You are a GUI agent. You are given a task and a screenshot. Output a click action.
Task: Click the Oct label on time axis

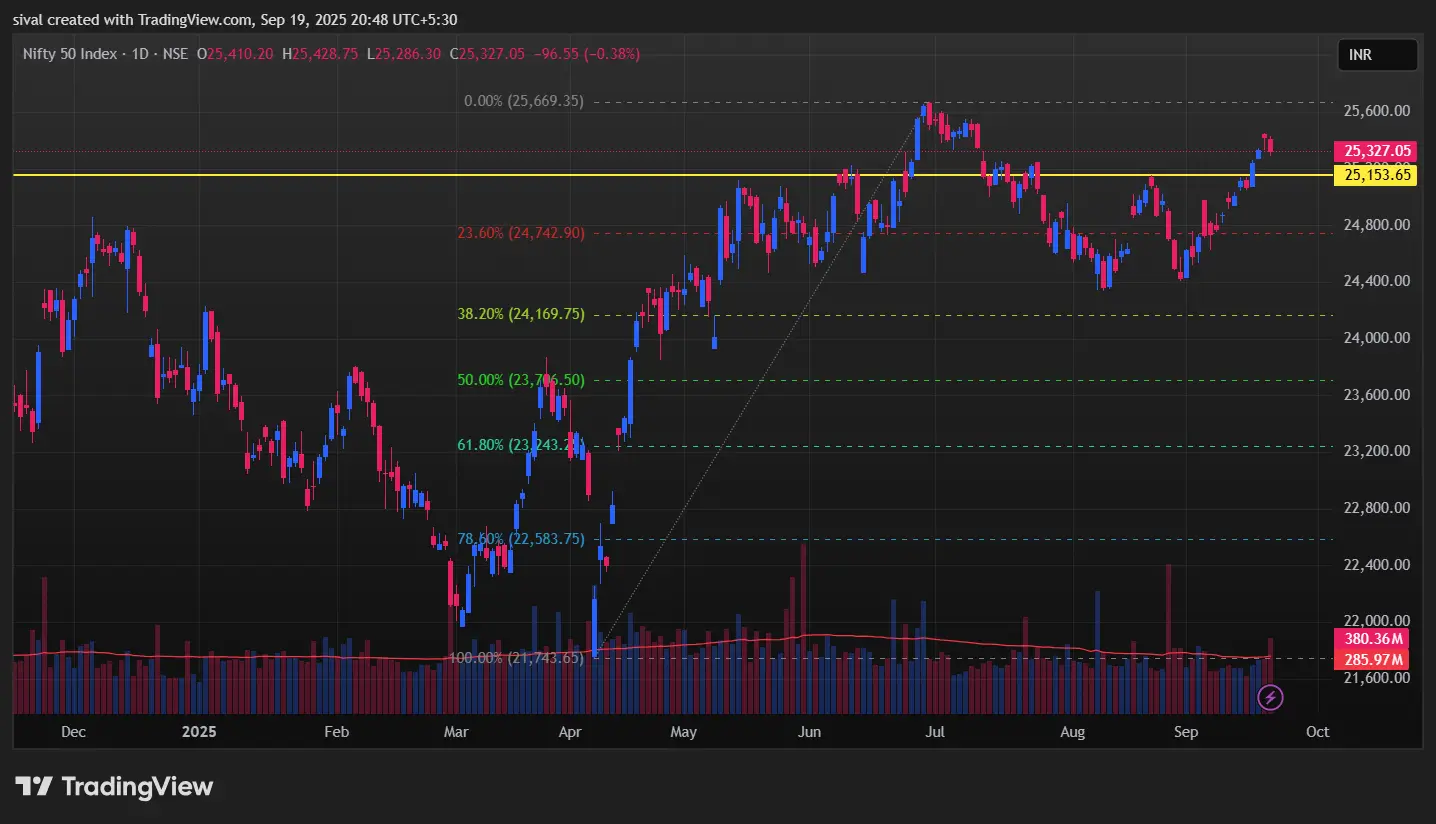1318,732
